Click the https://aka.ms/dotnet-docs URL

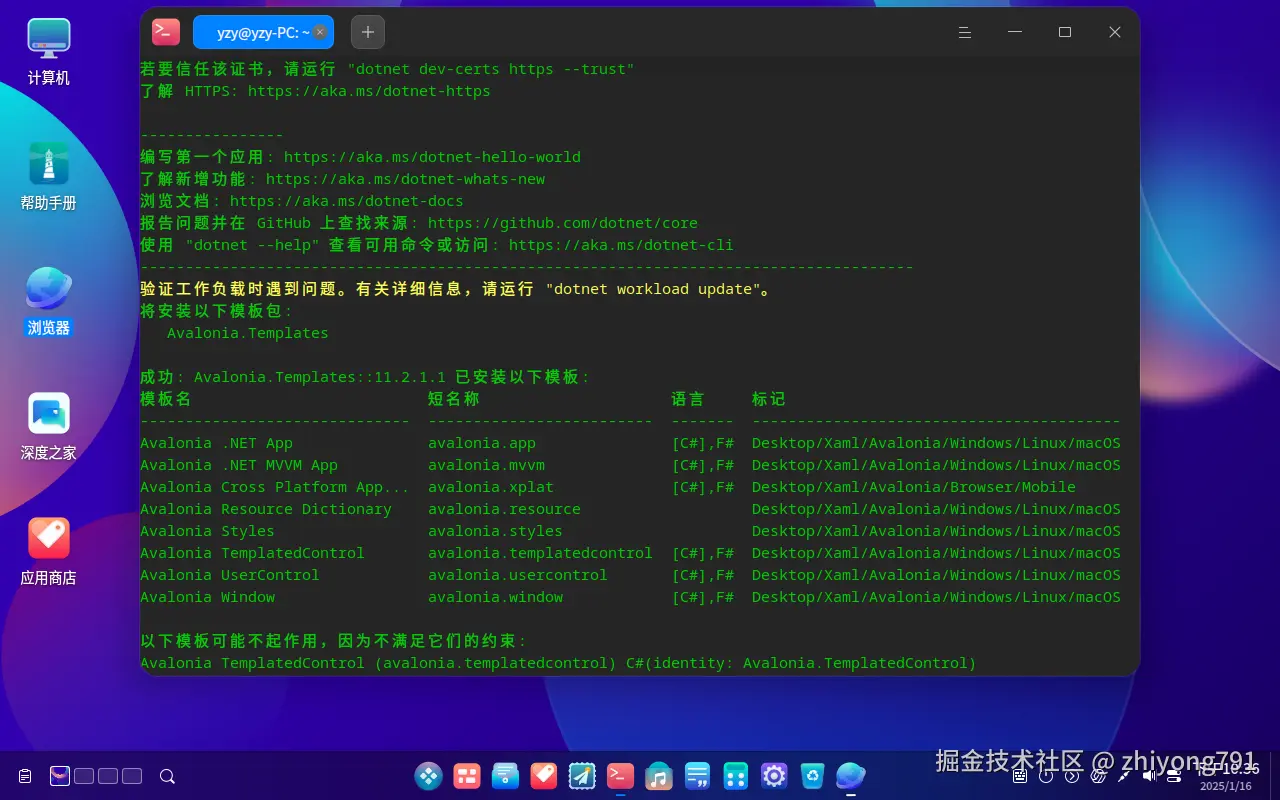[x=347, y=201]
